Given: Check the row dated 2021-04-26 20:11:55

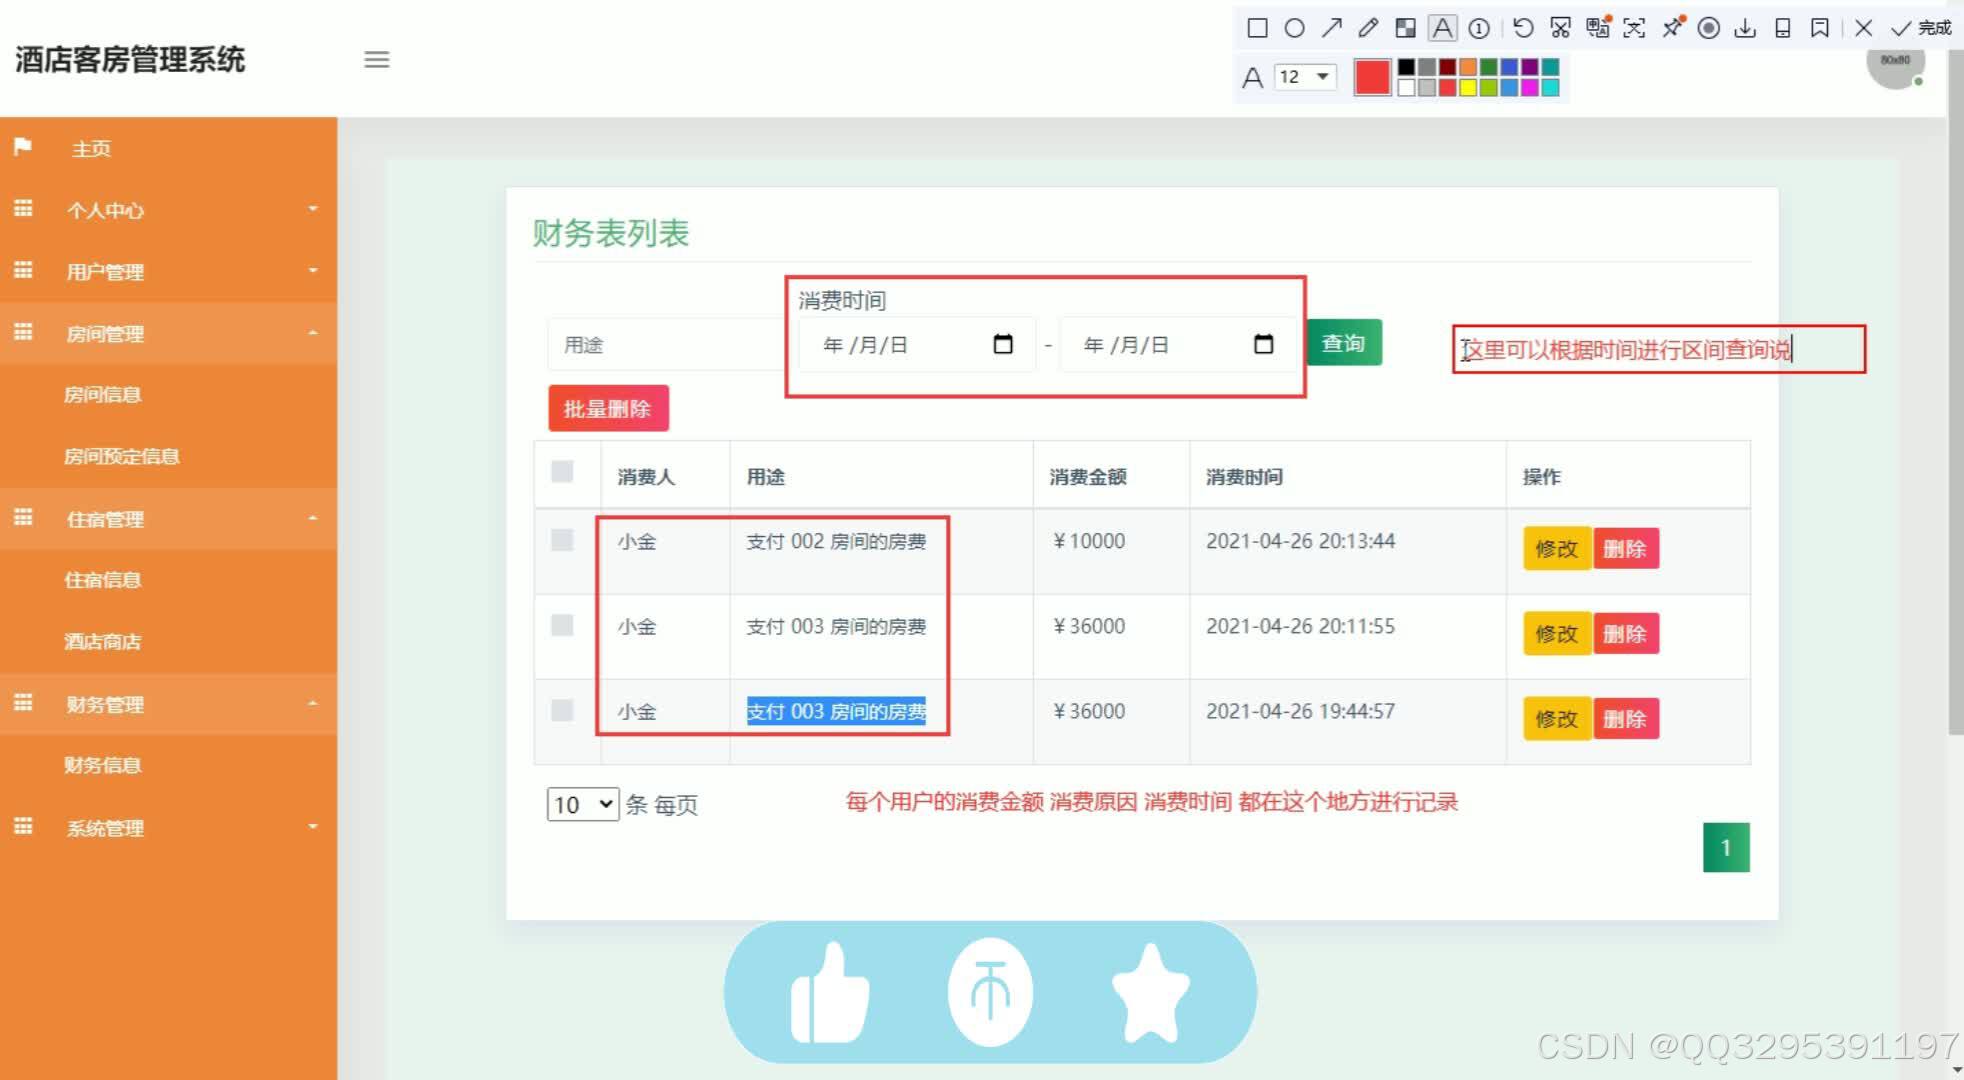Looking at the screenshot, I should coord(562,625).
